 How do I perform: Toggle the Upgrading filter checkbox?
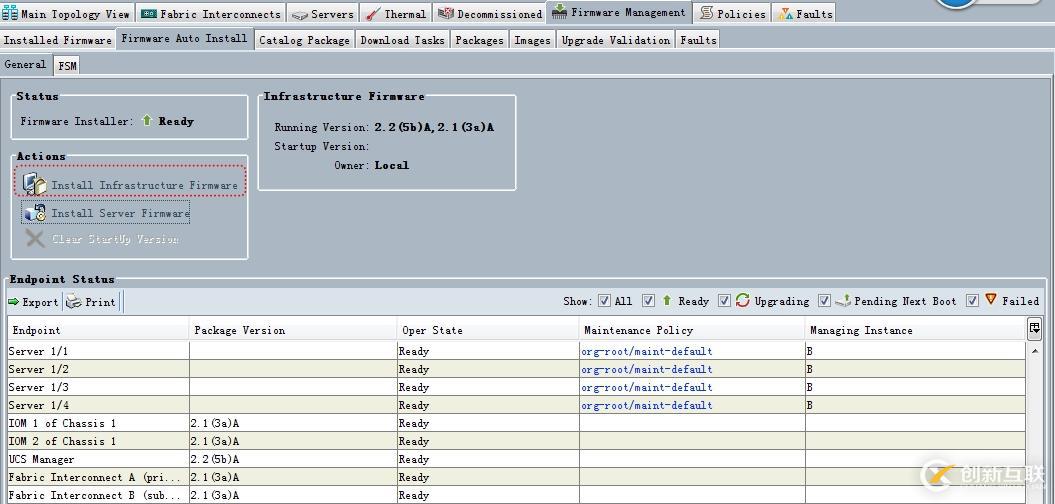[724, 301]
